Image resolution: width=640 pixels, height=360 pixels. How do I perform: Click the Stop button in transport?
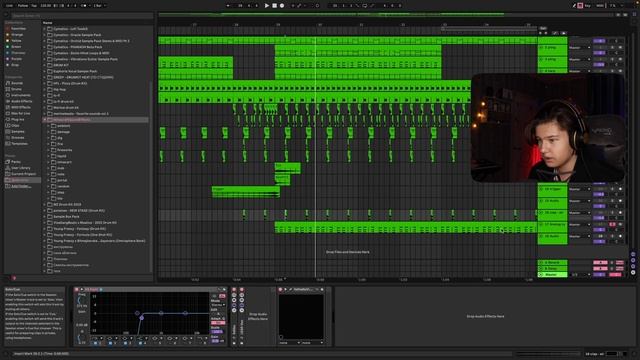[x=274, y=6]
